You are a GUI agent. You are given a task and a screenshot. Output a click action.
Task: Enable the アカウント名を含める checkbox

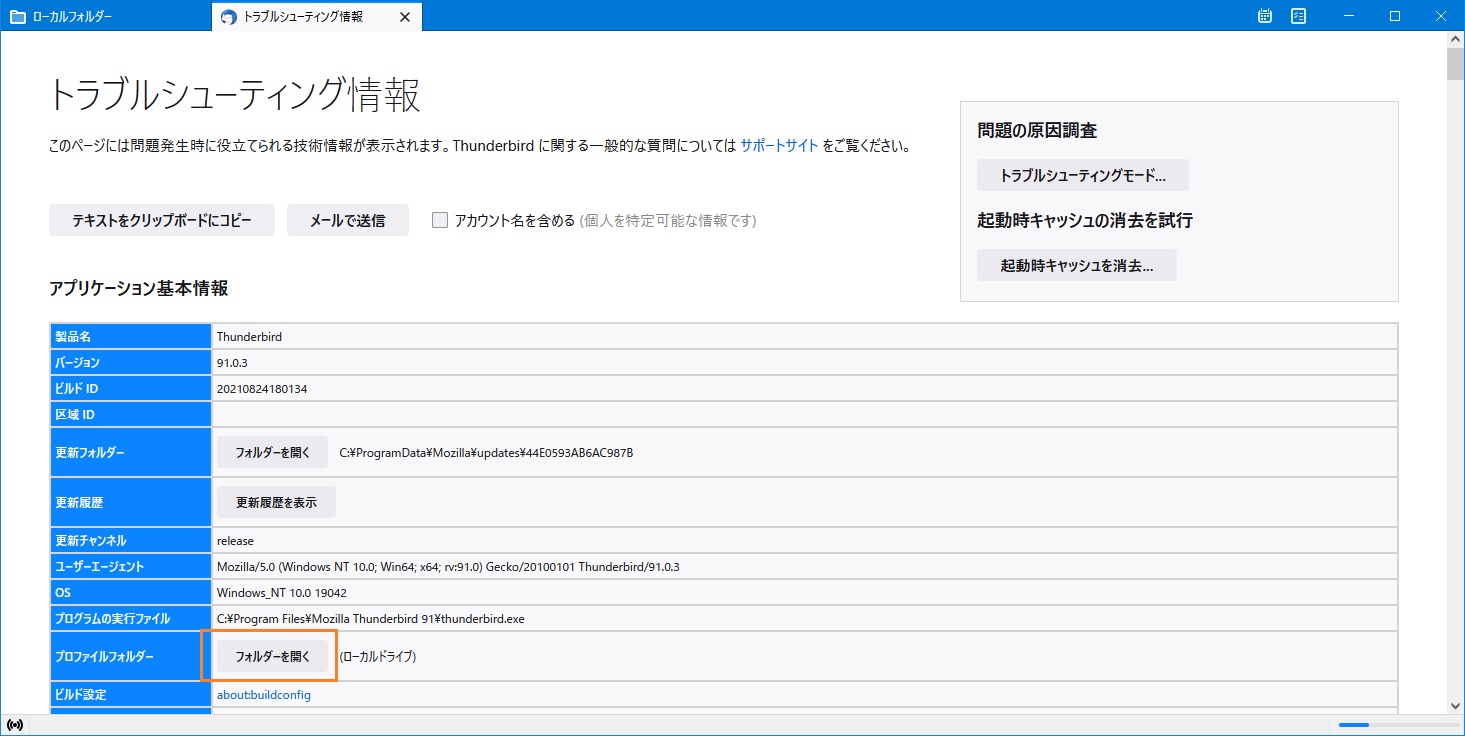(440, 220)
